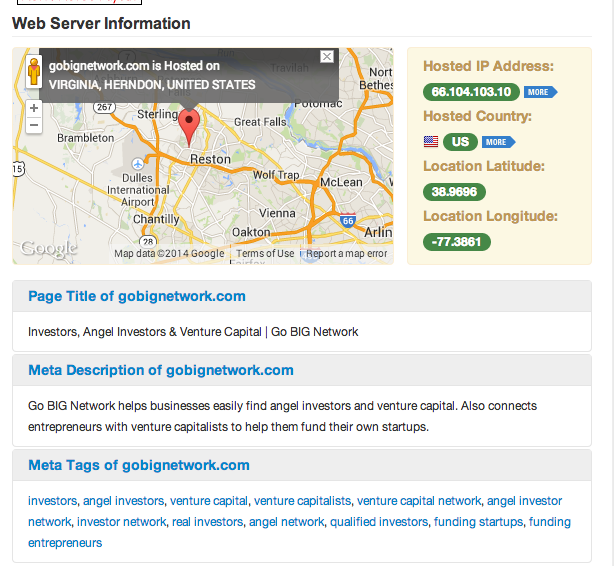
Task: Click the 66.104.103.10 IP badge
Action: [471, 92]
